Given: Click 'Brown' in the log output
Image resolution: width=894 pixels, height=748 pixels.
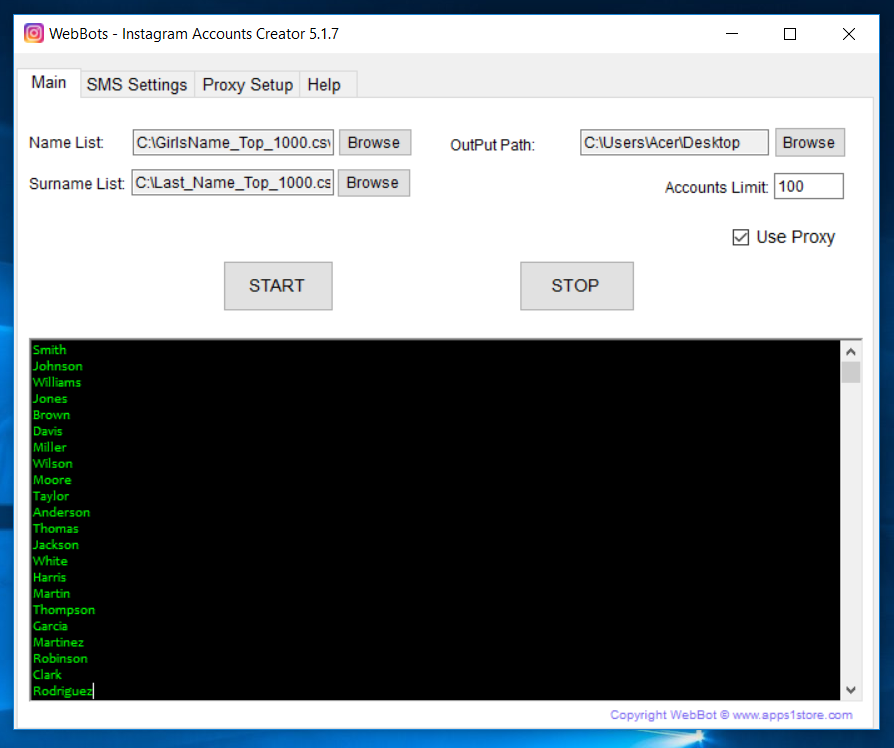Looking at the screenshot, I should 51,415.
